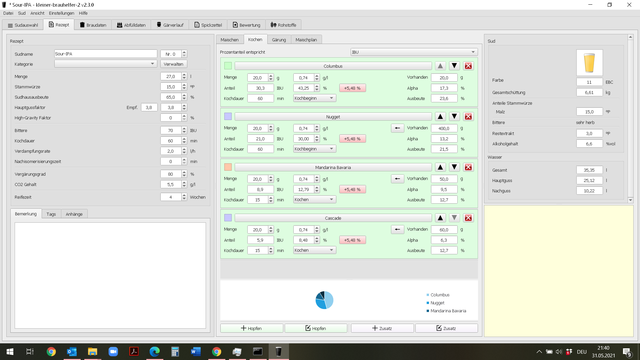Click the beer glass color image

pos(589,63)
